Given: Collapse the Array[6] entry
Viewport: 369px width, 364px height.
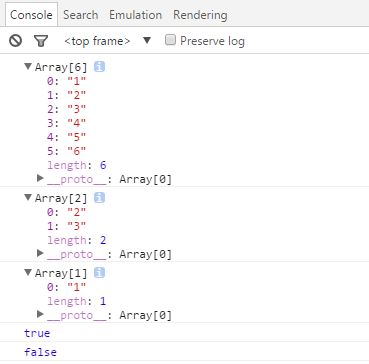Looking at the screenshot, I should (x=28, y=66).
